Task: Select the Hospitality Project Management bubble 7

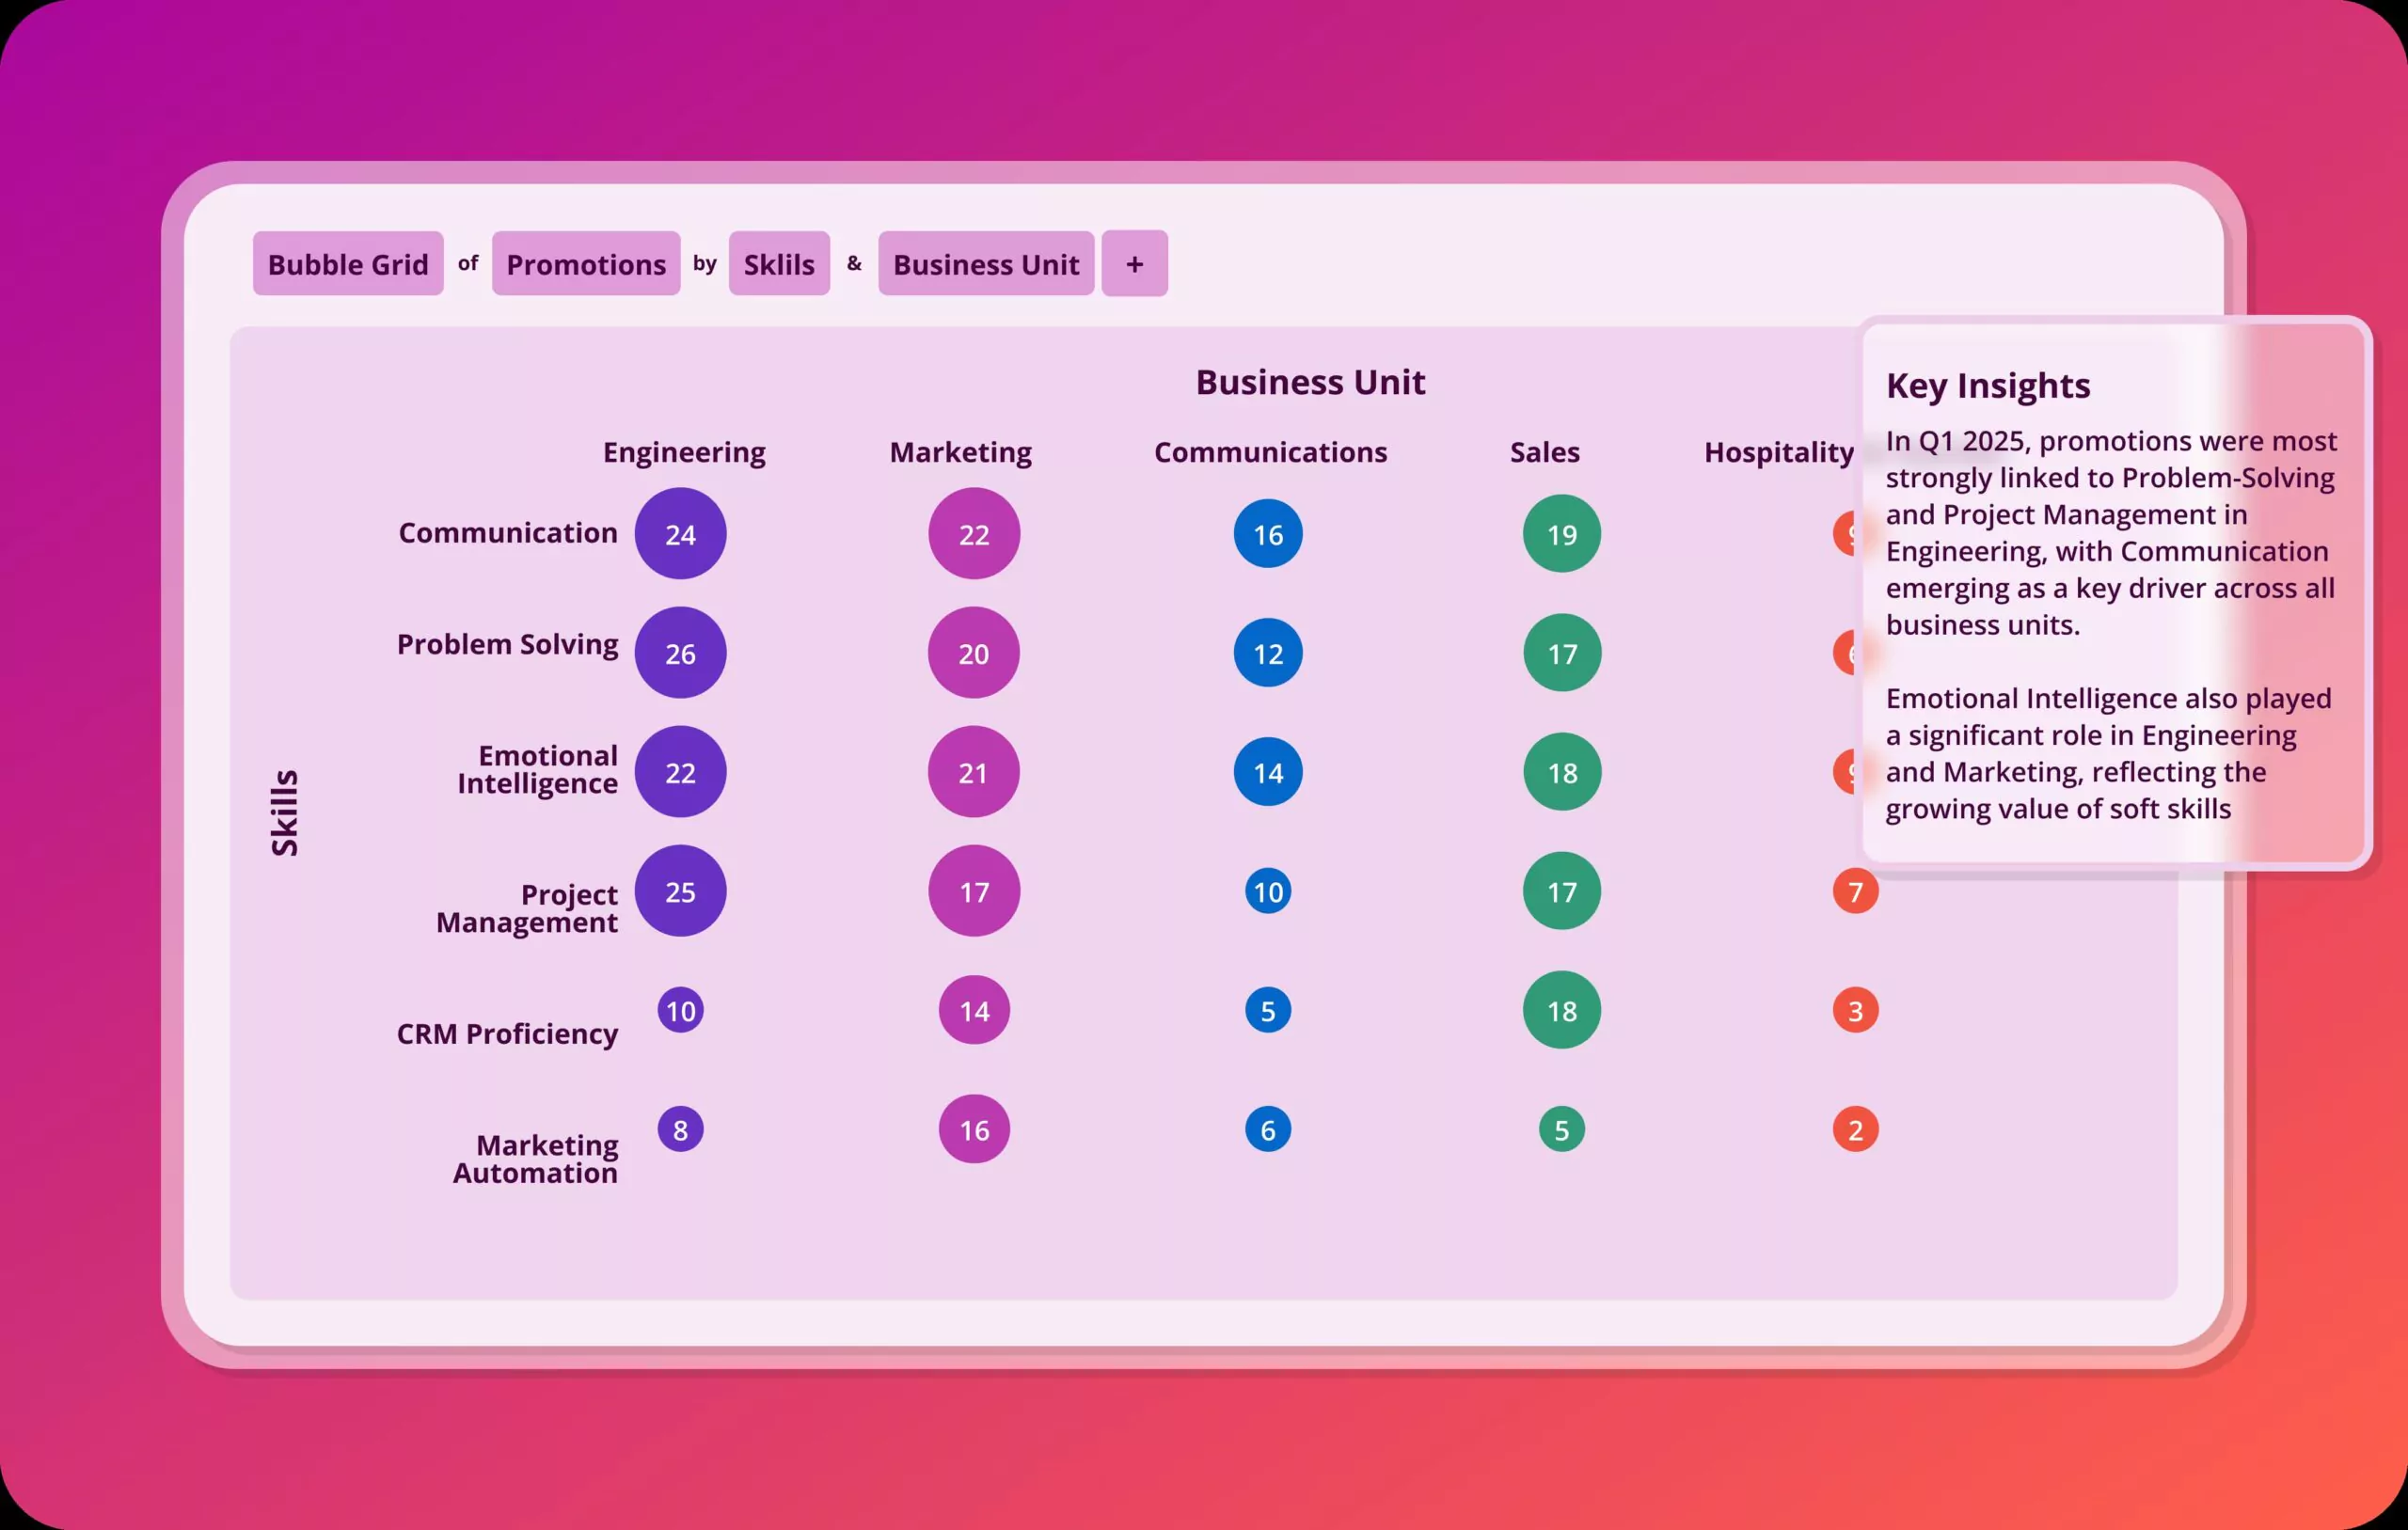Action: [1855, 891]
